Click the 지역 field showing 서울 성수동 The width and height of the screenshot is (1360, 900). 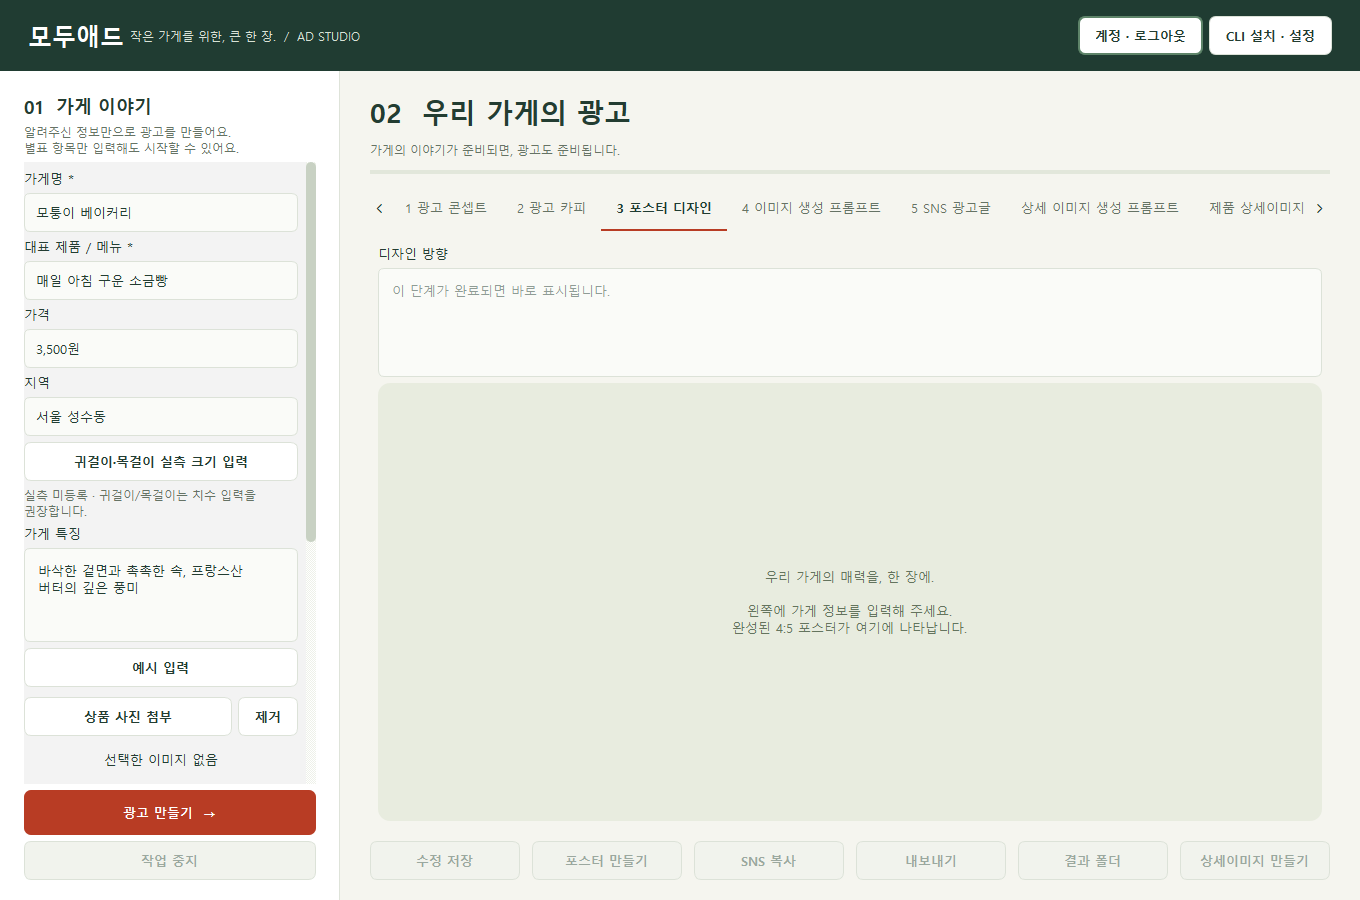coord(161,417)
